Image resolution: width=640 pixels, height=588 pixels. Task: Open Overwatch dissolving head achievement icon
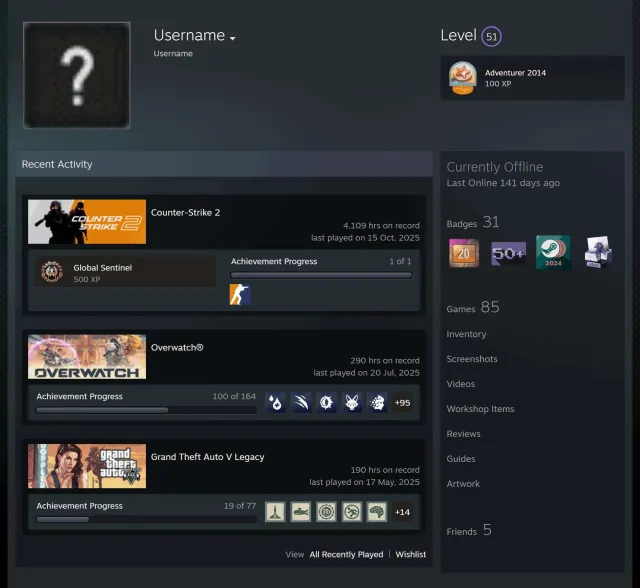tap(377, 403)
